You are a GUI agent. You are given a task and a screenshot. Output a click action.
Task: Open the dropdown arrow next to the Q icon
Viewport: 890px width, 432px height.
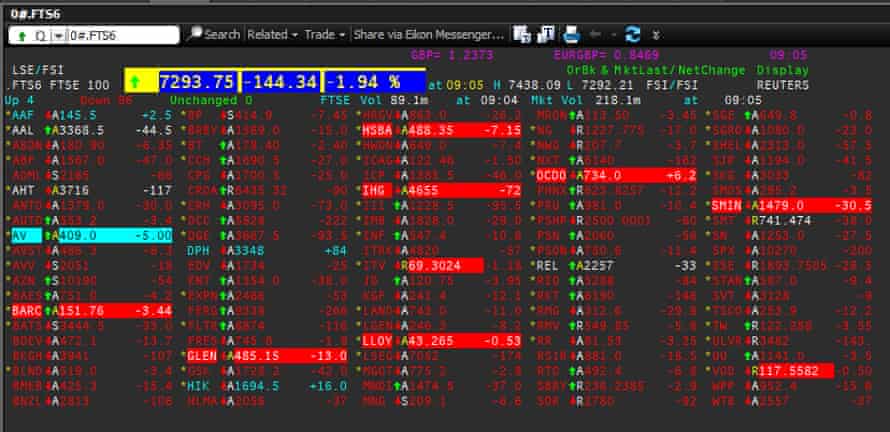point(59,36)
